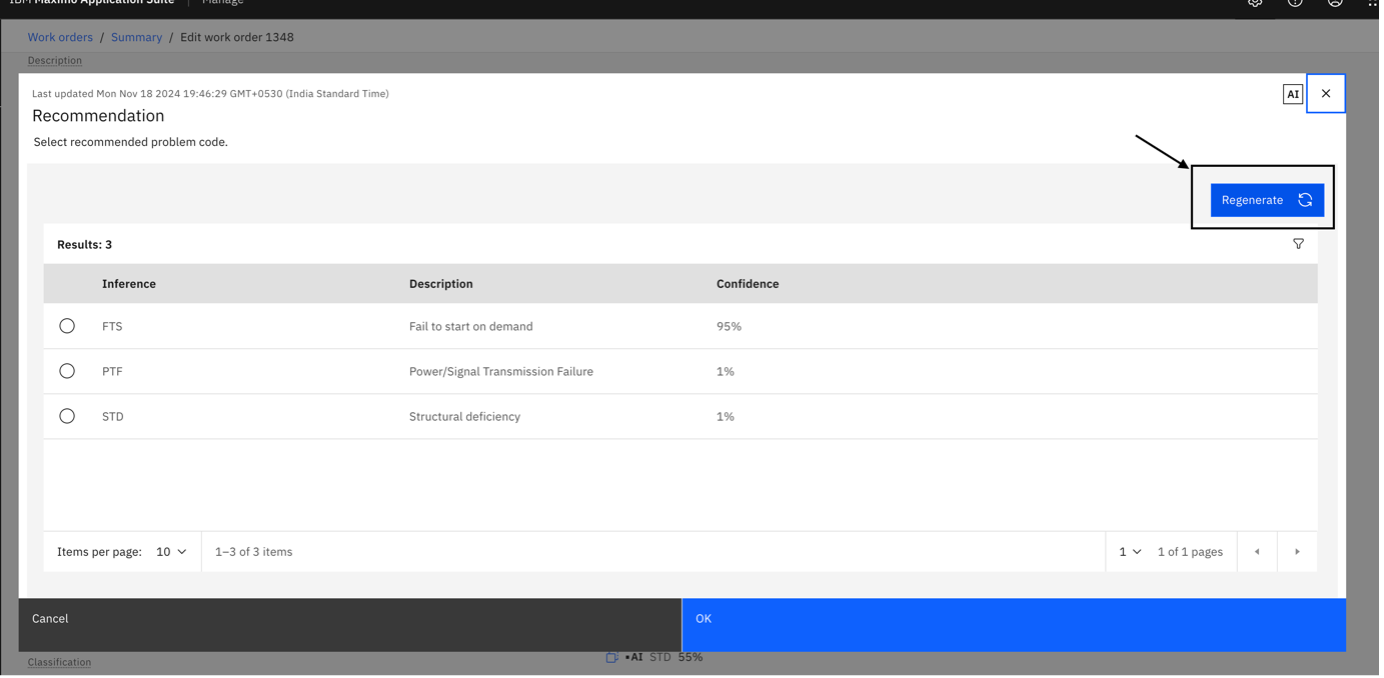Expand the Classification section
Viewport: 1384px width, 678px height.
tap(59, 662)
